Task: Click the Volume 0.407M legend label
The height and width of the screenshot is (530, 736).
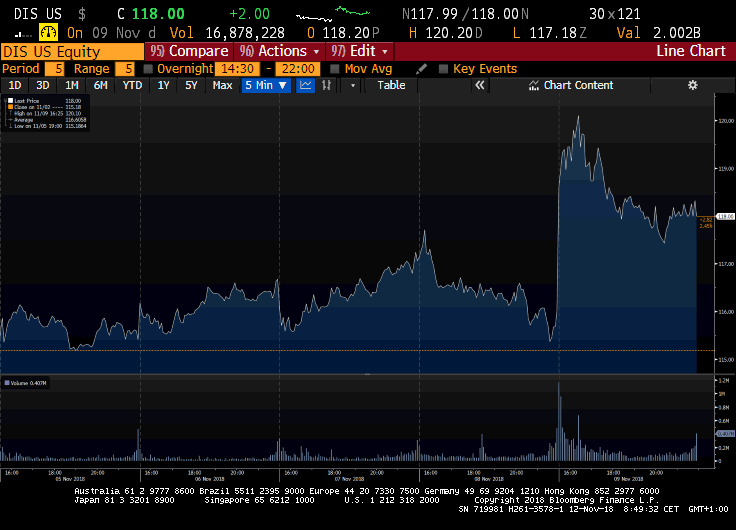Action: pos(28,384)
